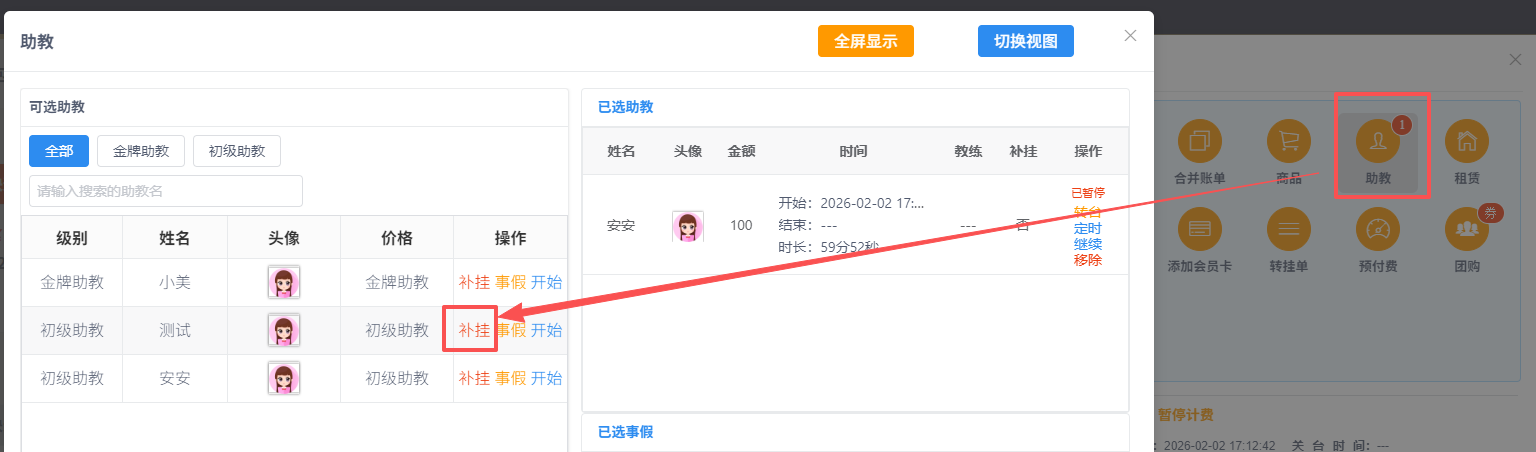Click the blue 切换视图 button
Viewport: 1536px width, 452px height.
(1025, 41)
